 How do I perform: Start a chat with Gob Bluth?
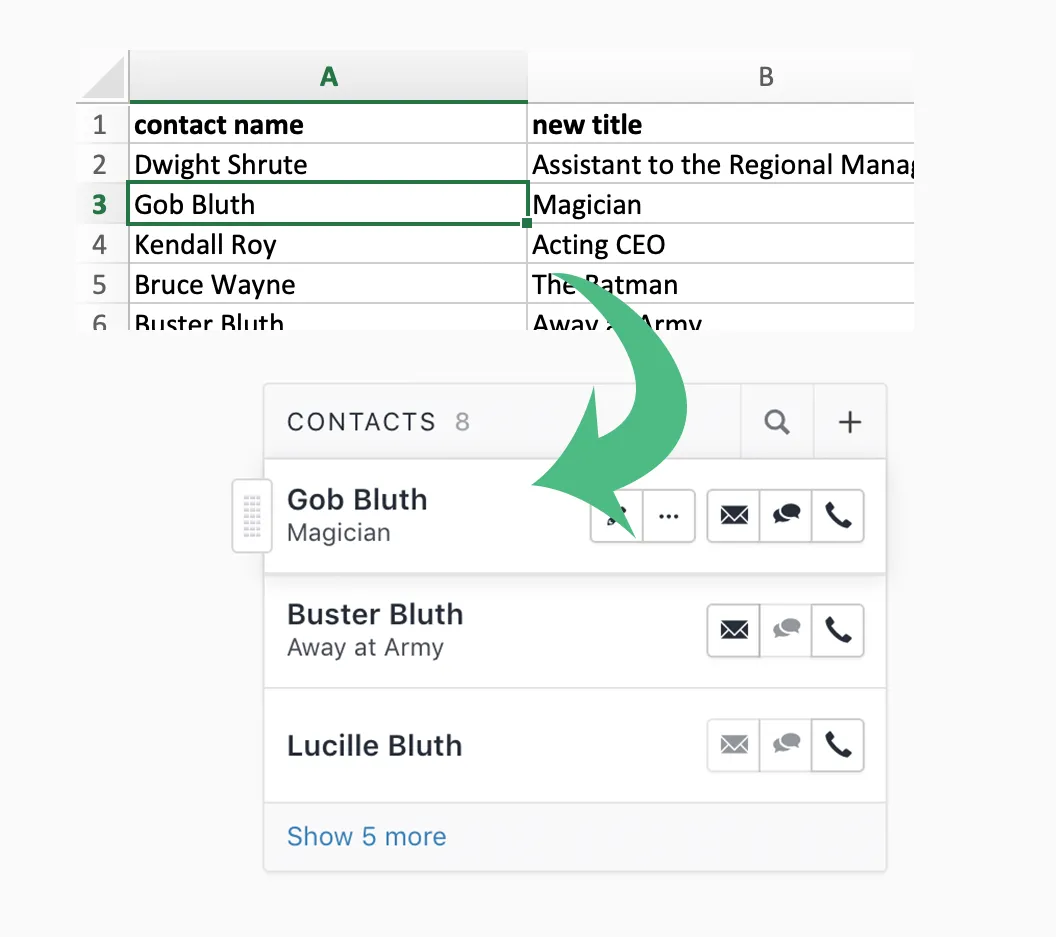(x=786, y=516)
